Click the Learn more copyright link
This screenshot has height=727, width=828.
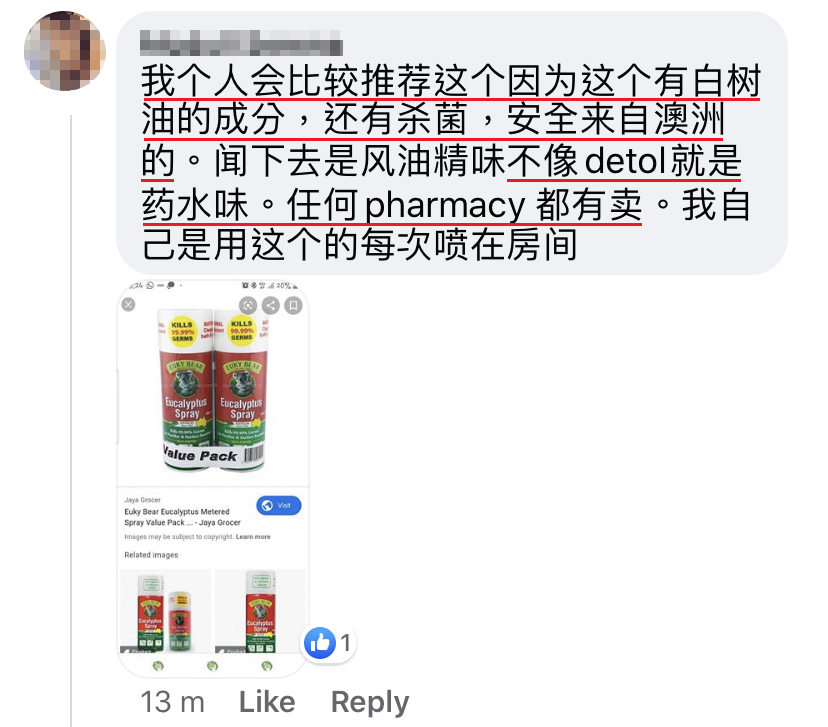coord(253,536)
